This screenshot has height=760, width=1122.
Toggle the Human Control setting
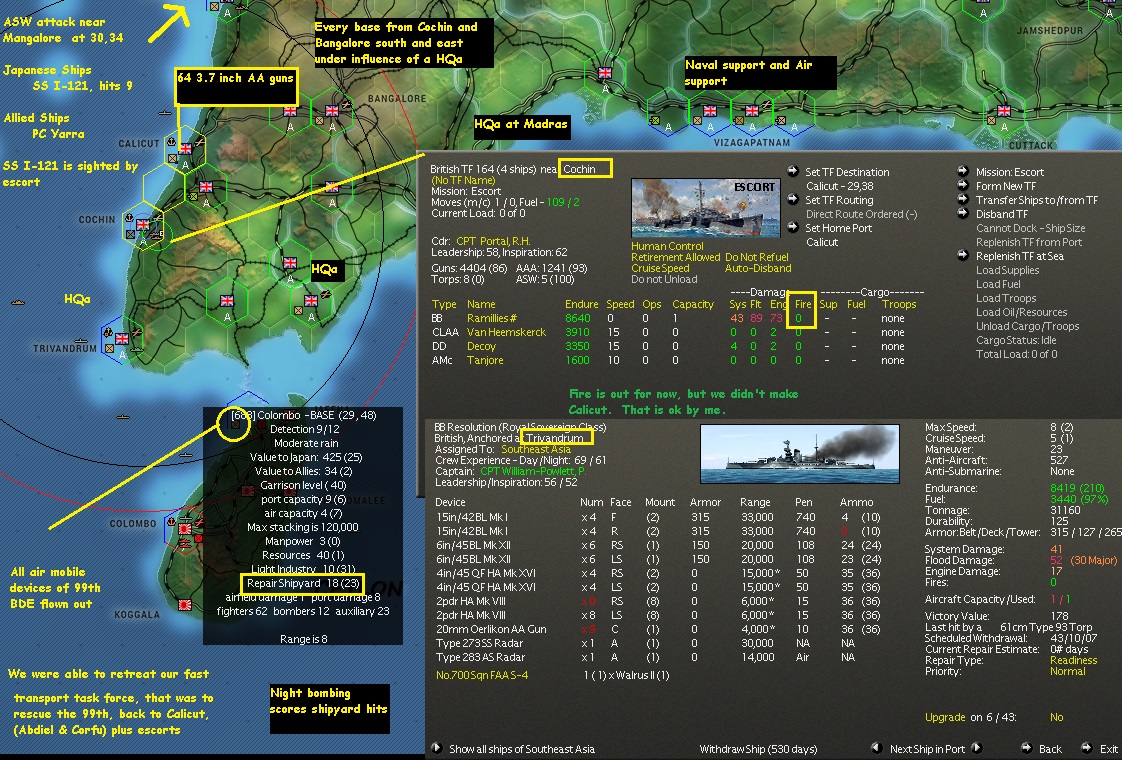(667, 245)
